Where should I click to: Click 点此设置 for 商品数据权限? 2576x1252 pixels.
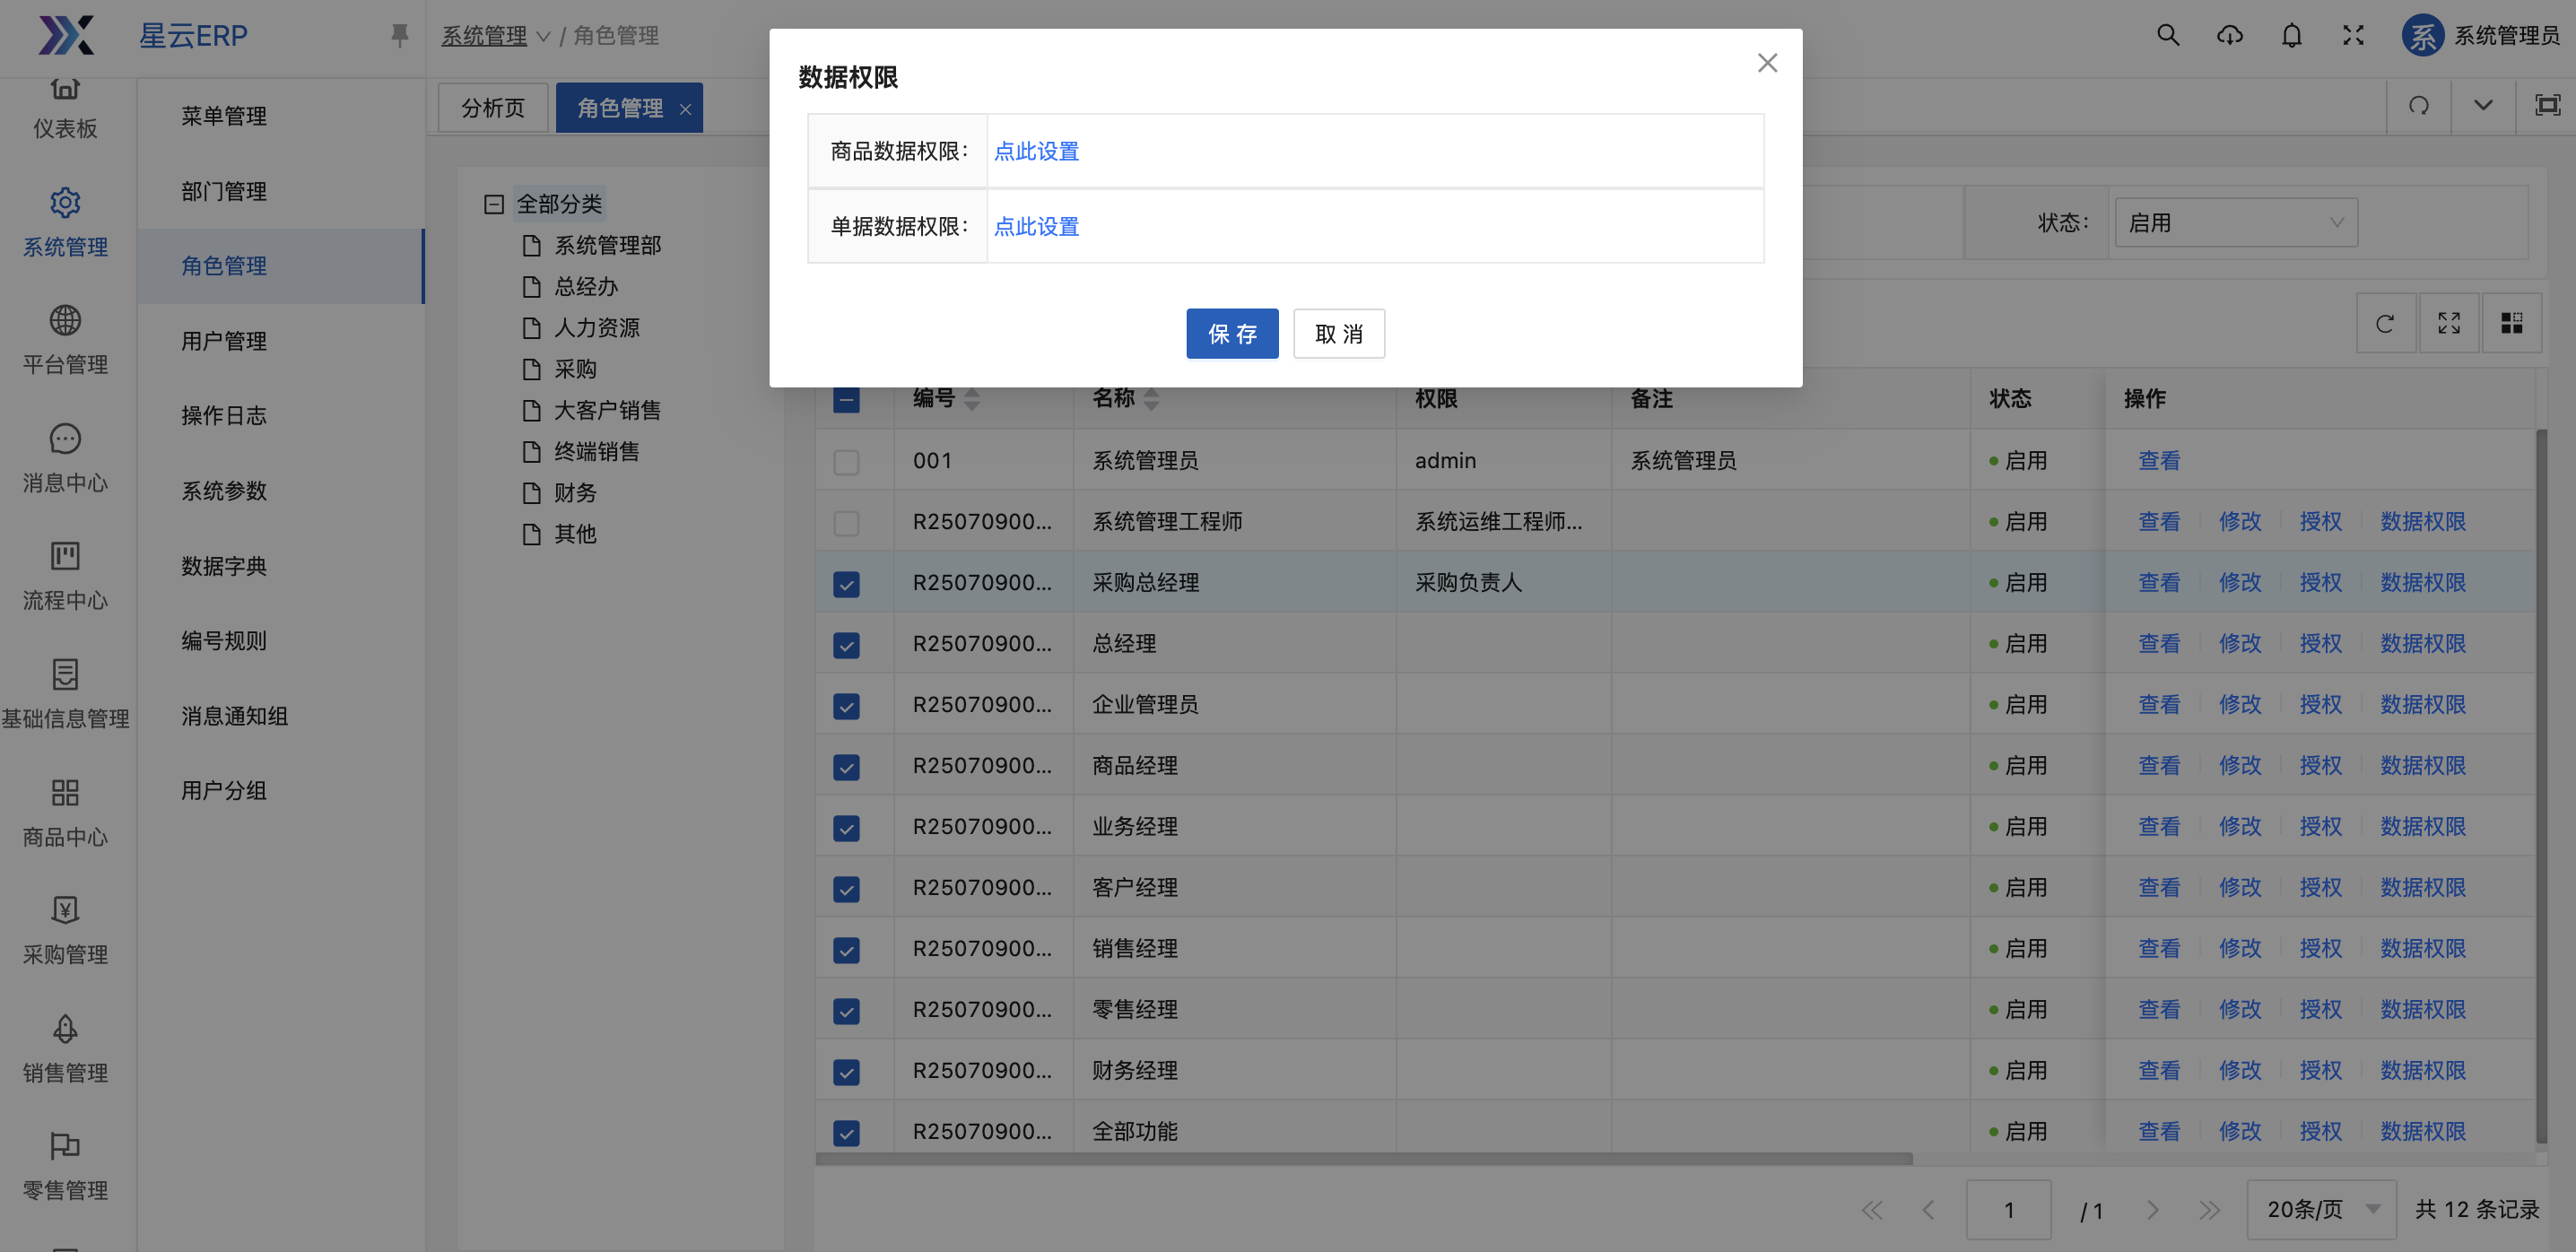pos(1036,151)
